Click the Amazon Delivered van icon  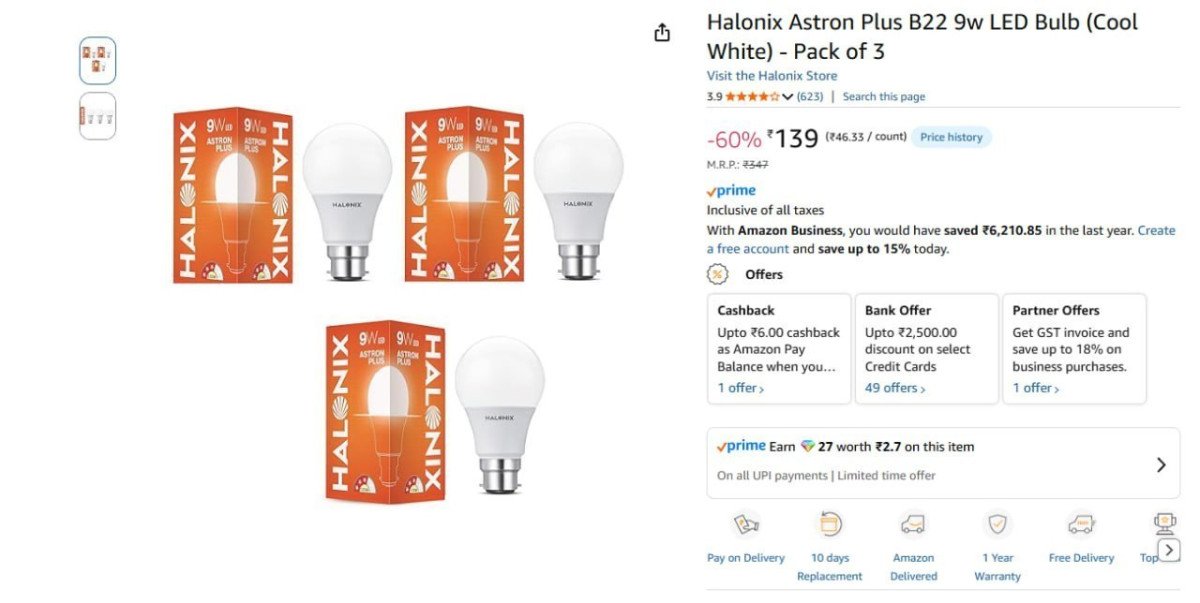point(913,522)
